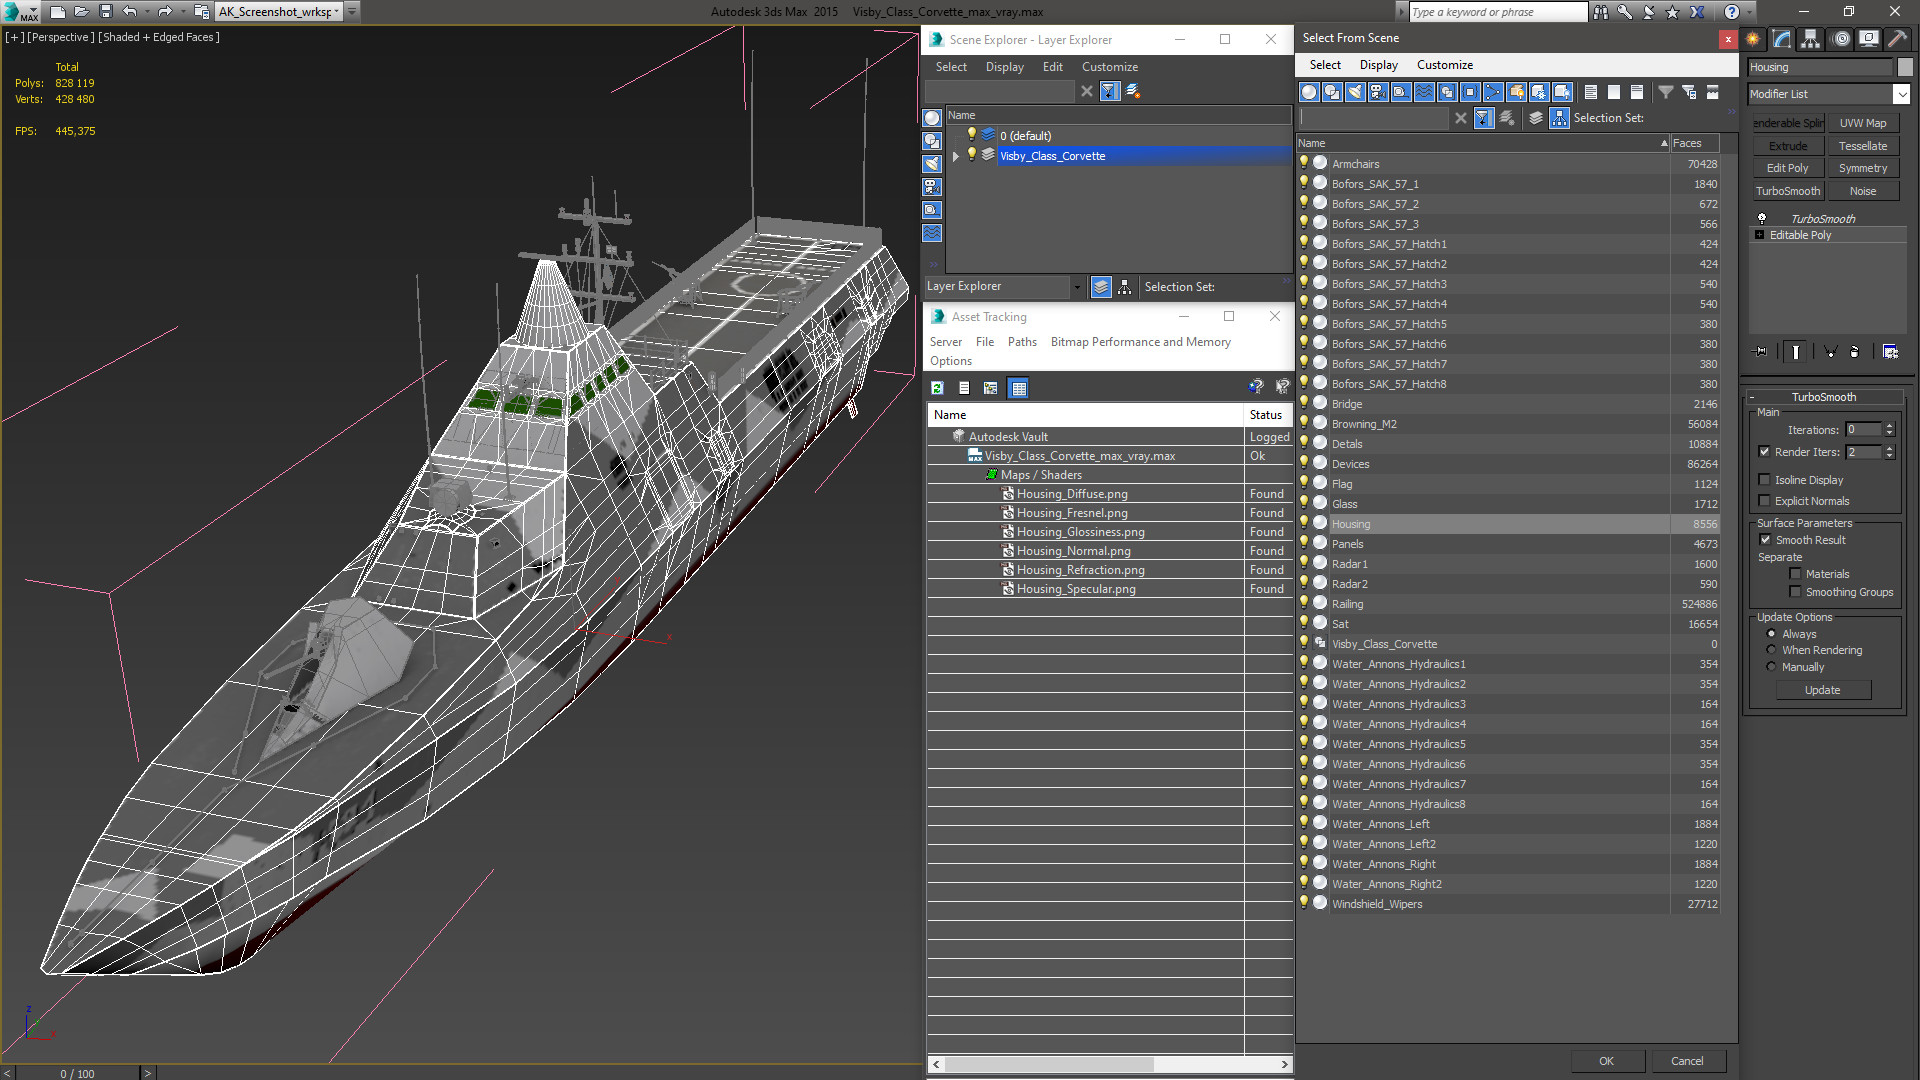Toggle TurboSmooth modifier lightbulb in stack
The height and width of the screenshot is (1080, 1920).
pos(1762,218)
